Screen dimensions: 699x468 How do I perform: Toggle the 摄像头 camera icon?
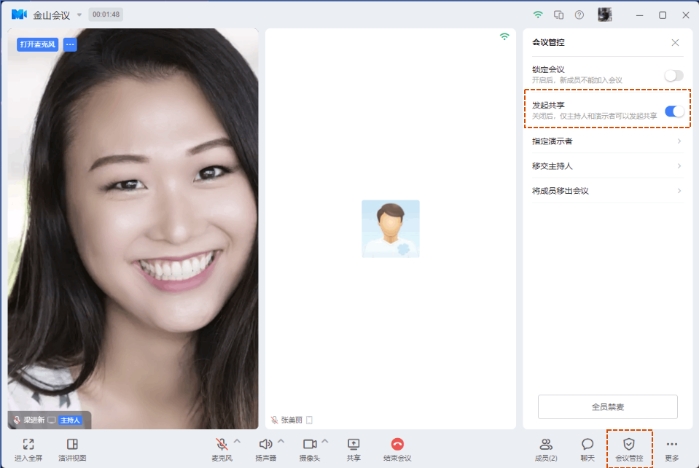[310, 444]
